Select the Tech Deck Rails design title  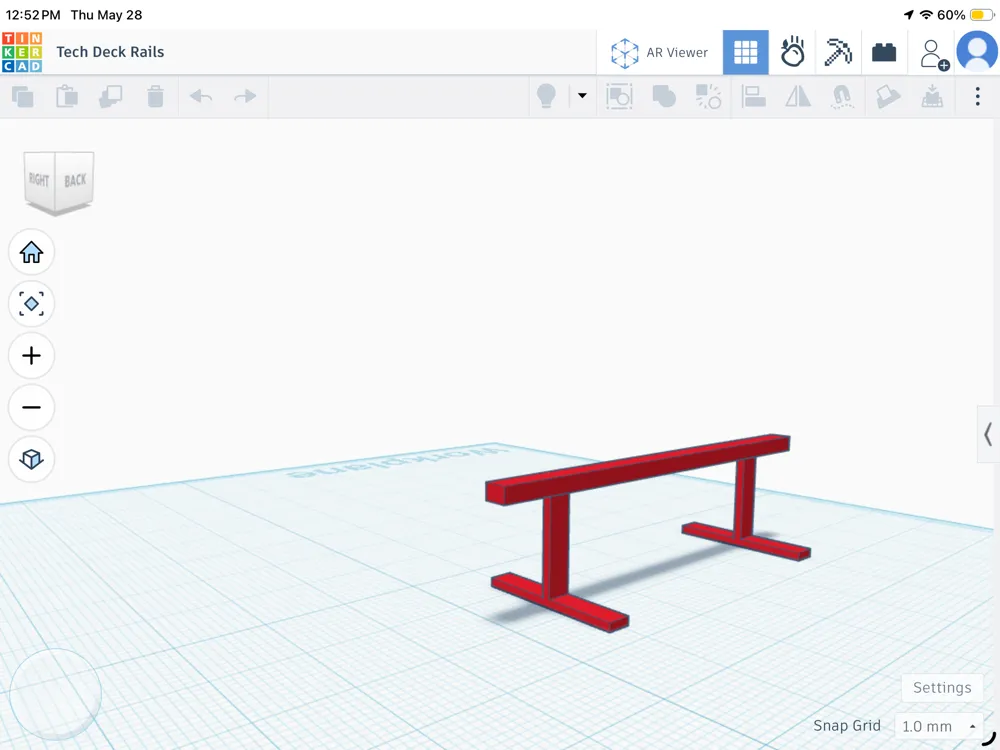[x=110, y=52]
